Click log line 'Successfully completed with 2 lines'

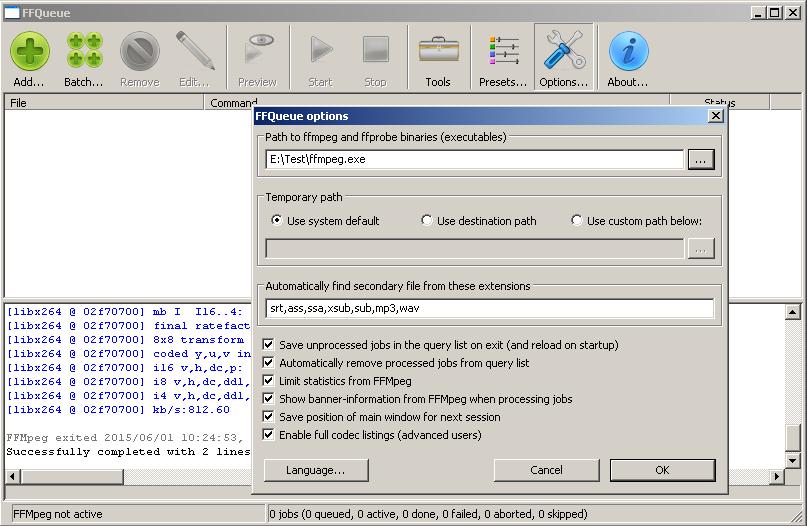click(128, 451)
